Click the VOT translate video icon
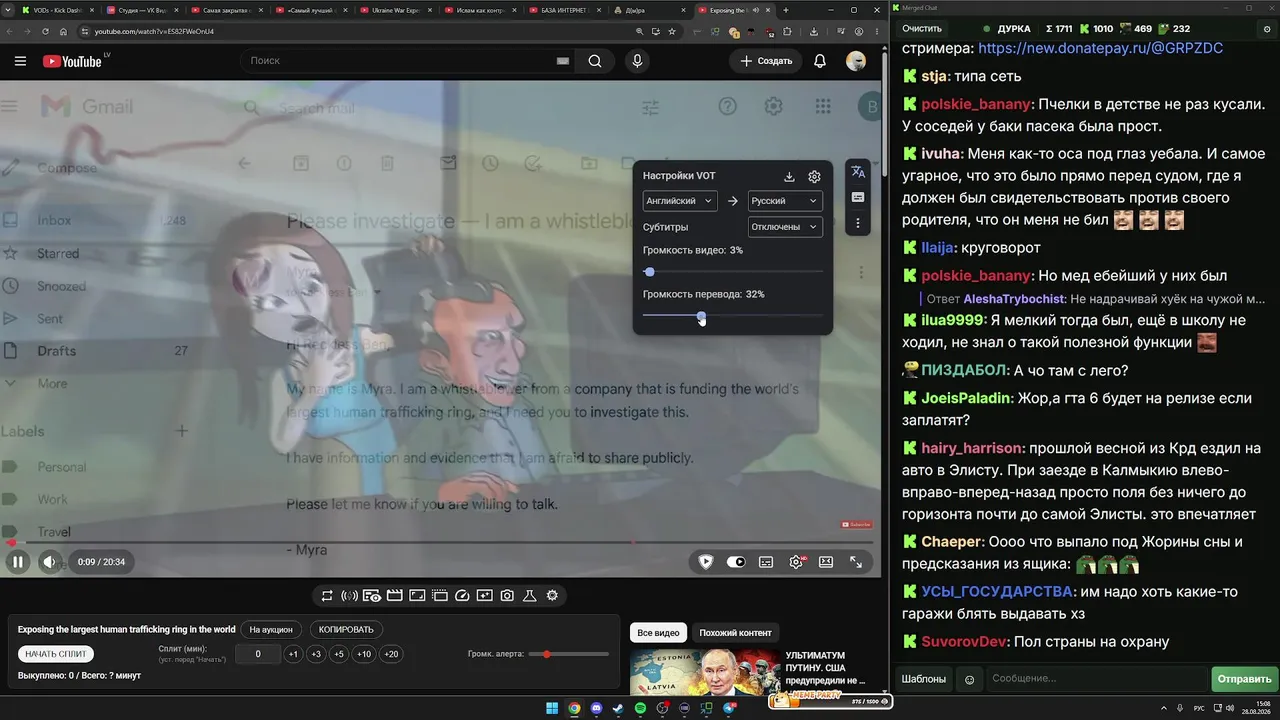This screenshot has height=720, width=1280. (858, 172)
